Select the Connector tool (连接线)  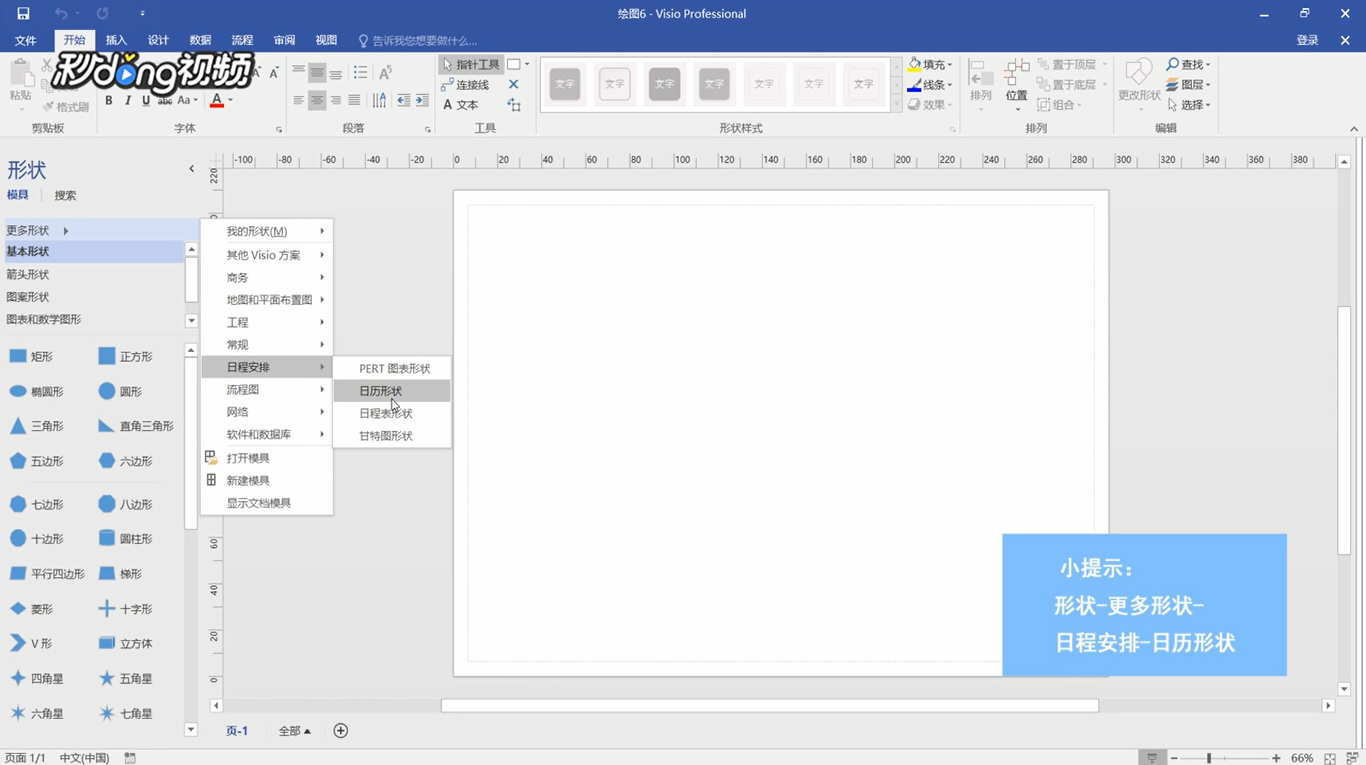coord(466,85)
